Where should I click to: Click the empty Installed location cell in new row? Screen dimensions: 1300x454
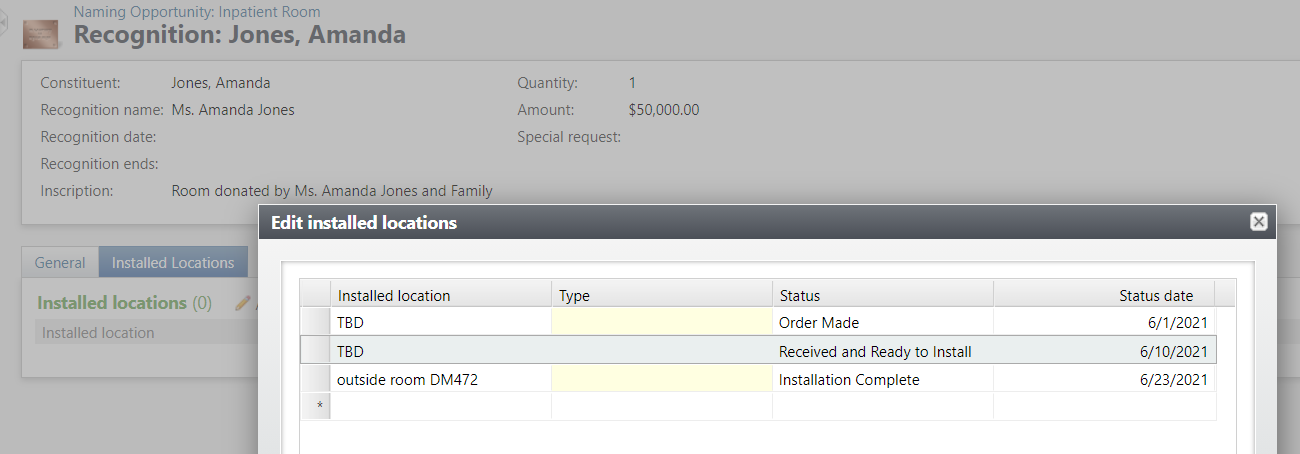click(x=440, y=406)
